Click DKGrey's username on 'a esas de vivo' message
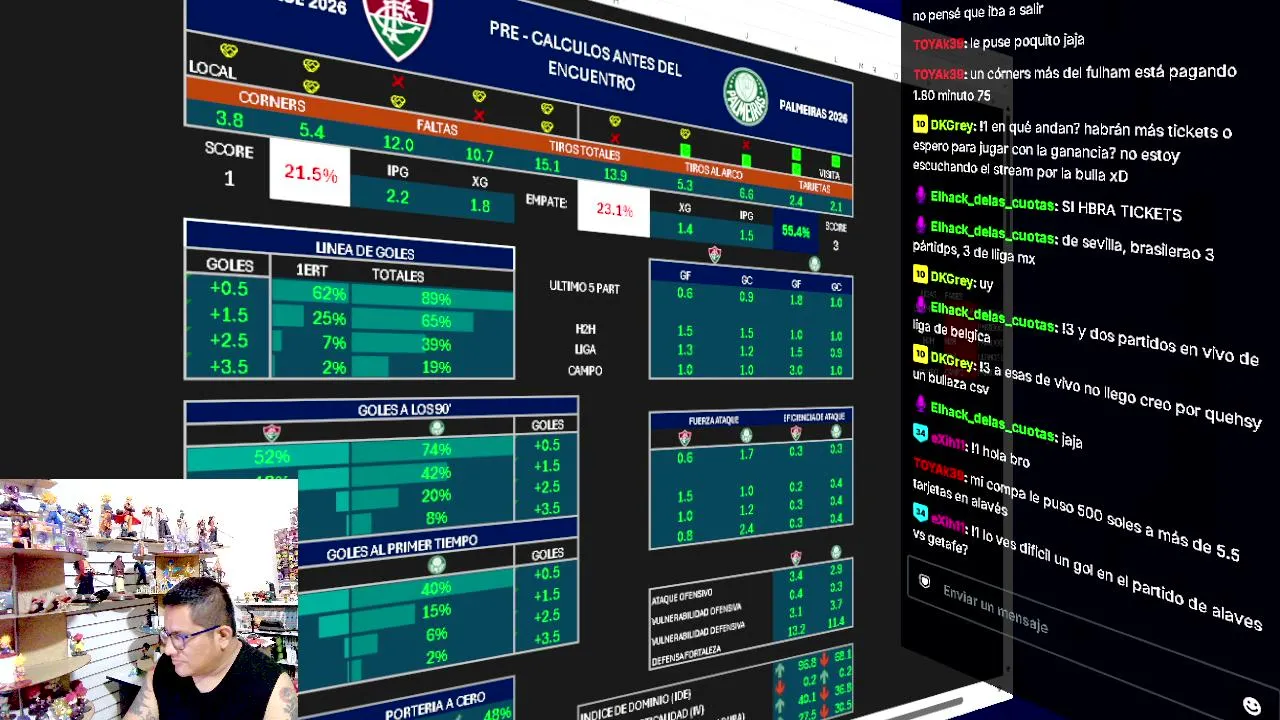The image size is (1280, 720). coord(953,360)
